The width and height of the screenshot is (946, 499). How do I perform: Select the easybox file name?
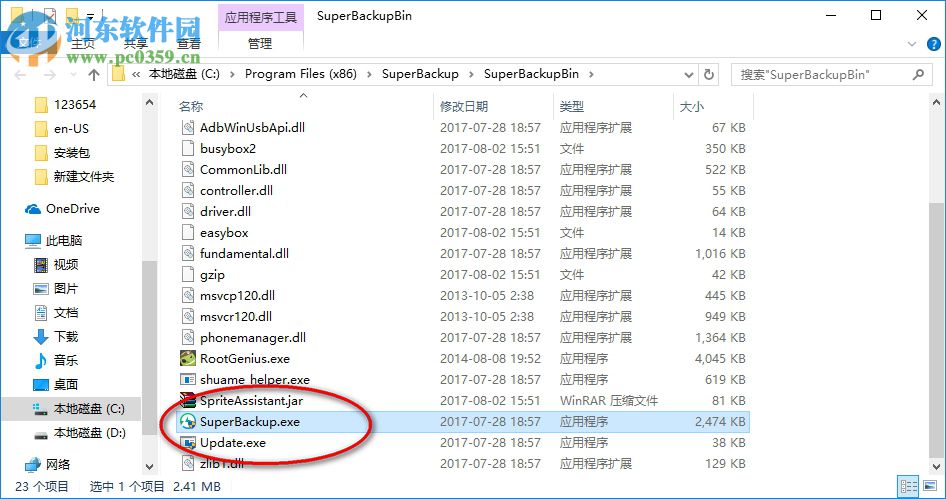tap(224, 233)
